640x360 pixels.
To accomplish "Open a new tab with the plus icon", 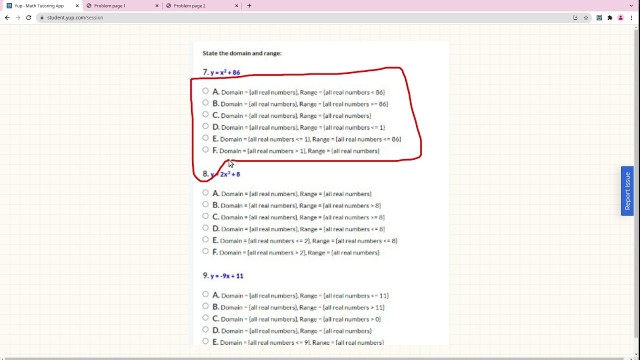I will 249,6.
